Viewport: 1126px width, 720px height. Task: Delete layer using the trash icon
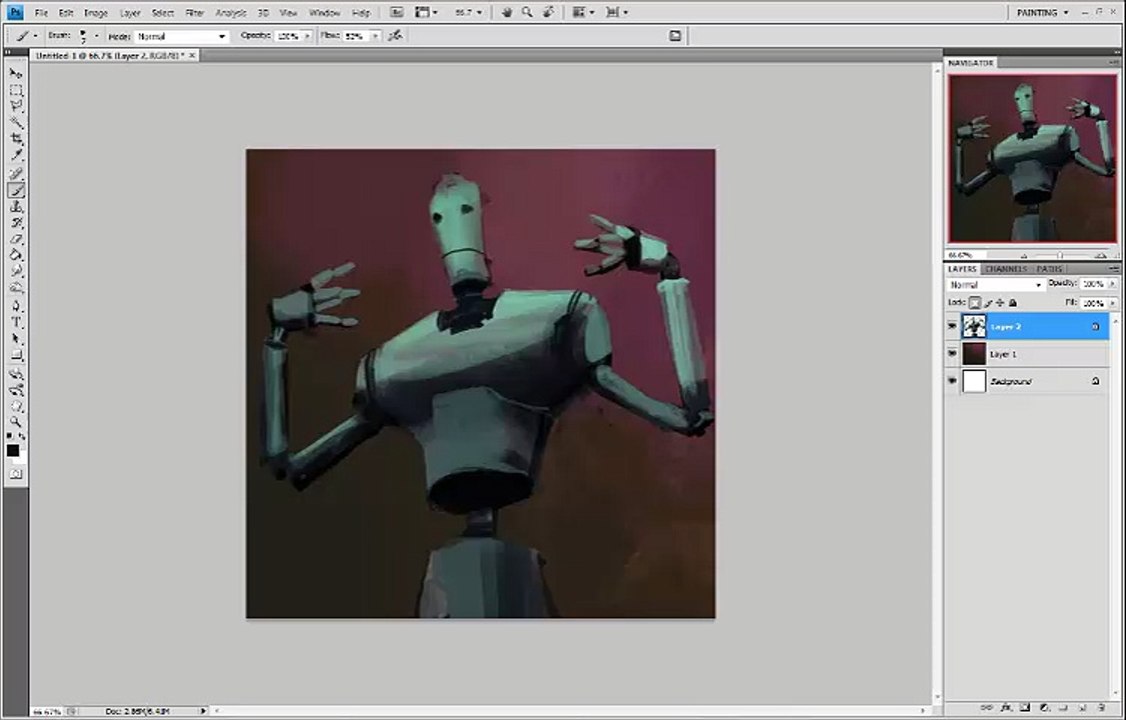[1102, 709]
